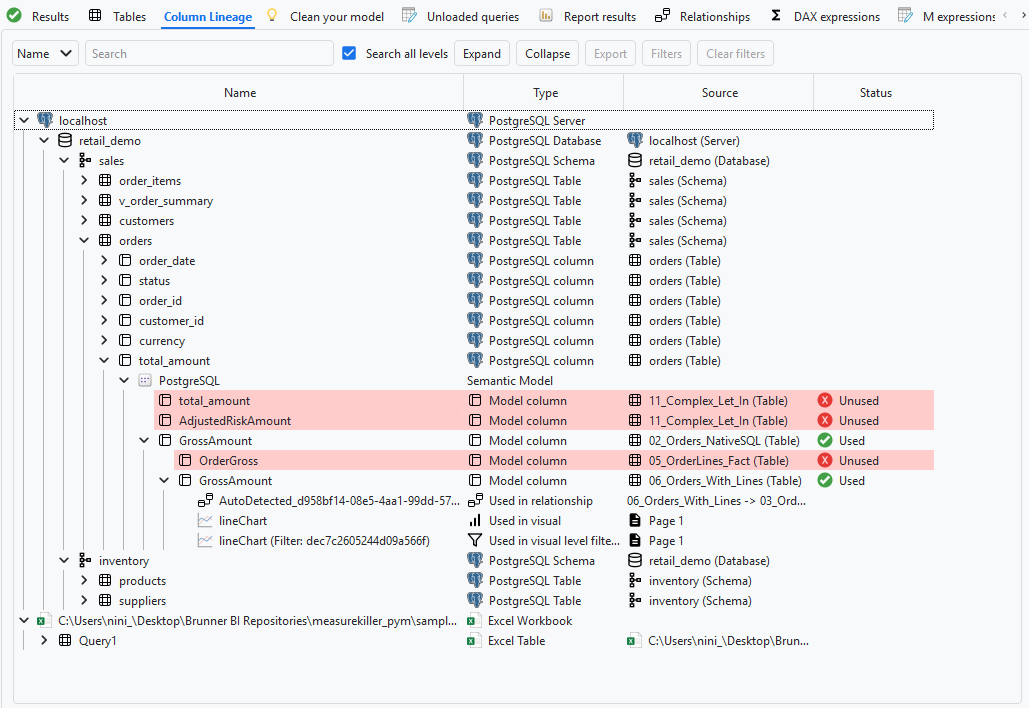The width and height of the screenshot is (1029, 708).
Task: Collapse the retail_demo database node
Action: click(x=44, y=140)
